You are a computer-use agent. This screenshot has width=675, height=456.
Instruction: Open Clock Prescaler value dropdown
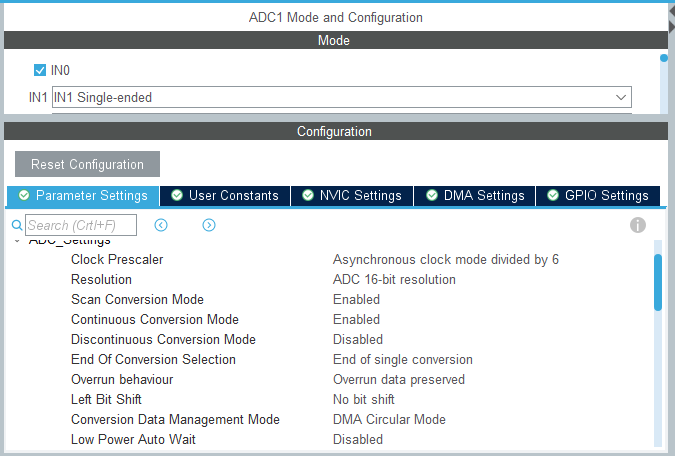click(x=446, y=259)
